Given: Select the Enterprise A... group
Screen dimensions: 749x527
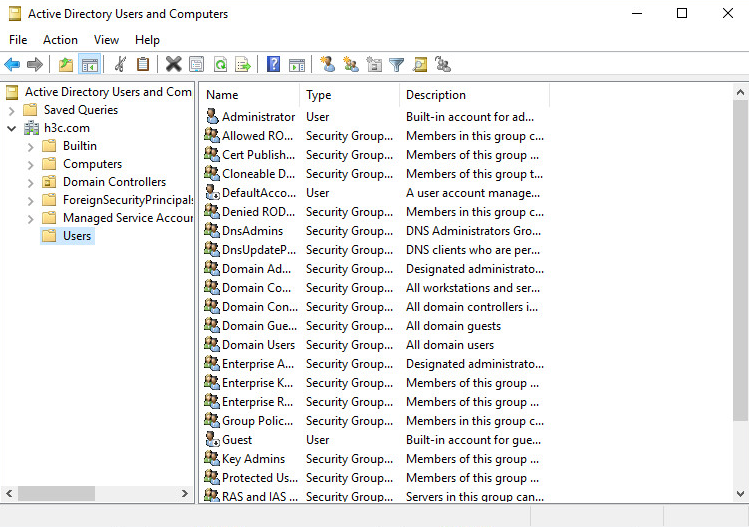Looking at the screenshot, I should 257,364.
